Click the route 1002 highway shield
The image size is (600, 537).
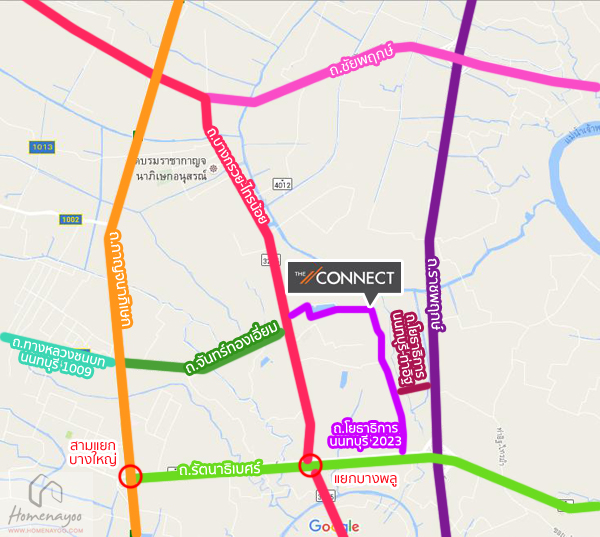[x=71, y=219]
